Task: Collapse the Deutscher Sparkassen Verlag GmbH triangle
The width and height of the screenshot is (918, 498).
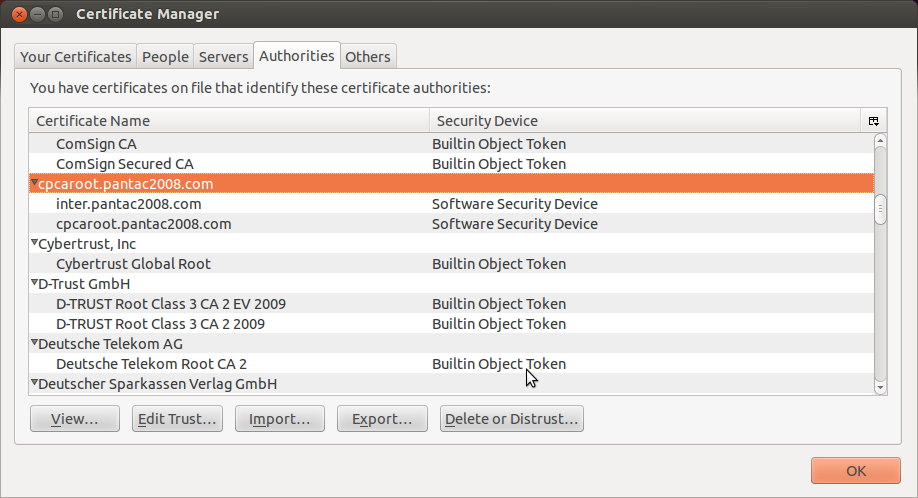Action: [x=34, y=383]
